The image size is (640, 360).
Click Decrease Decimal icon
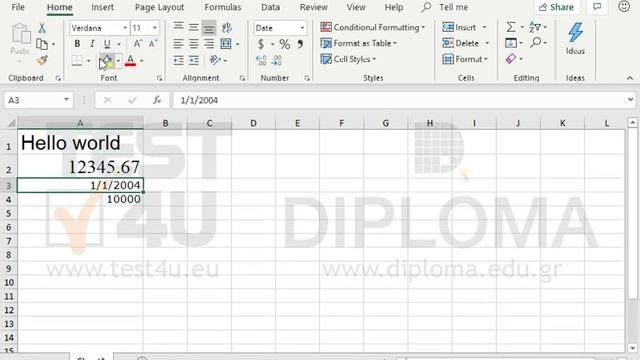point(277,61)
